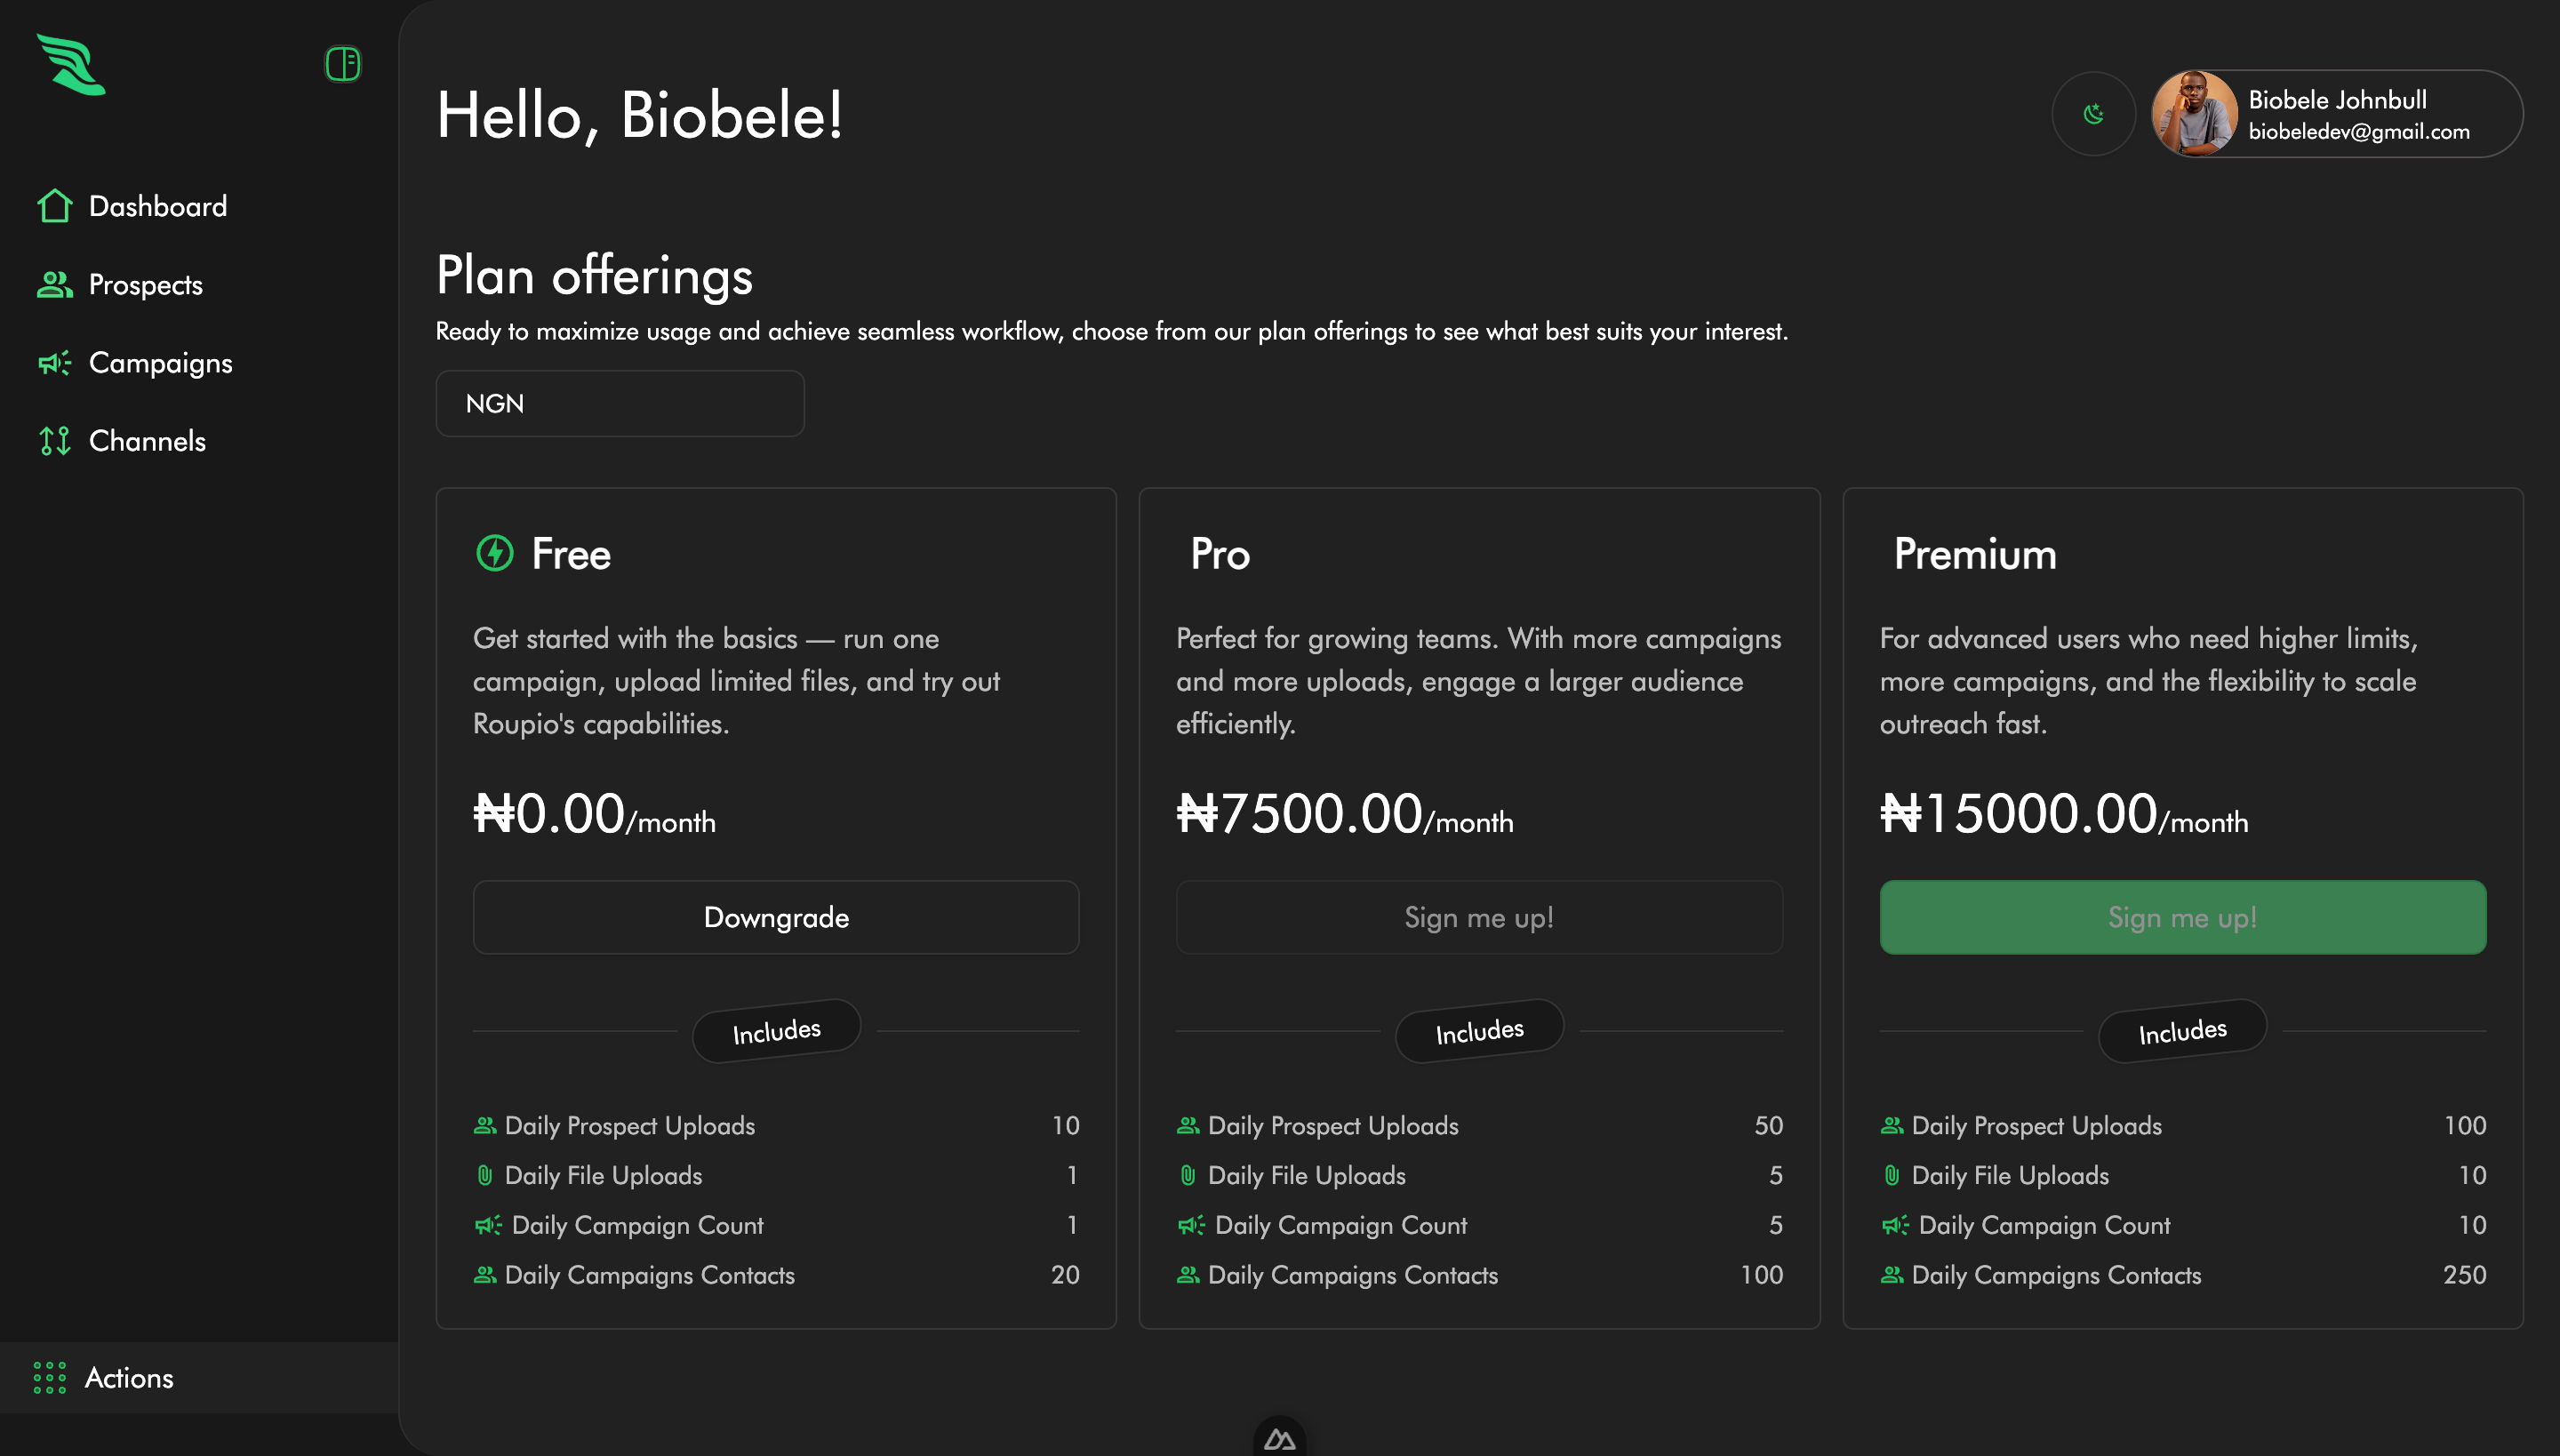Click Includes badge on Free plan
The width and height of the screenshot is (2560, 1456).
pos(776,1030)
